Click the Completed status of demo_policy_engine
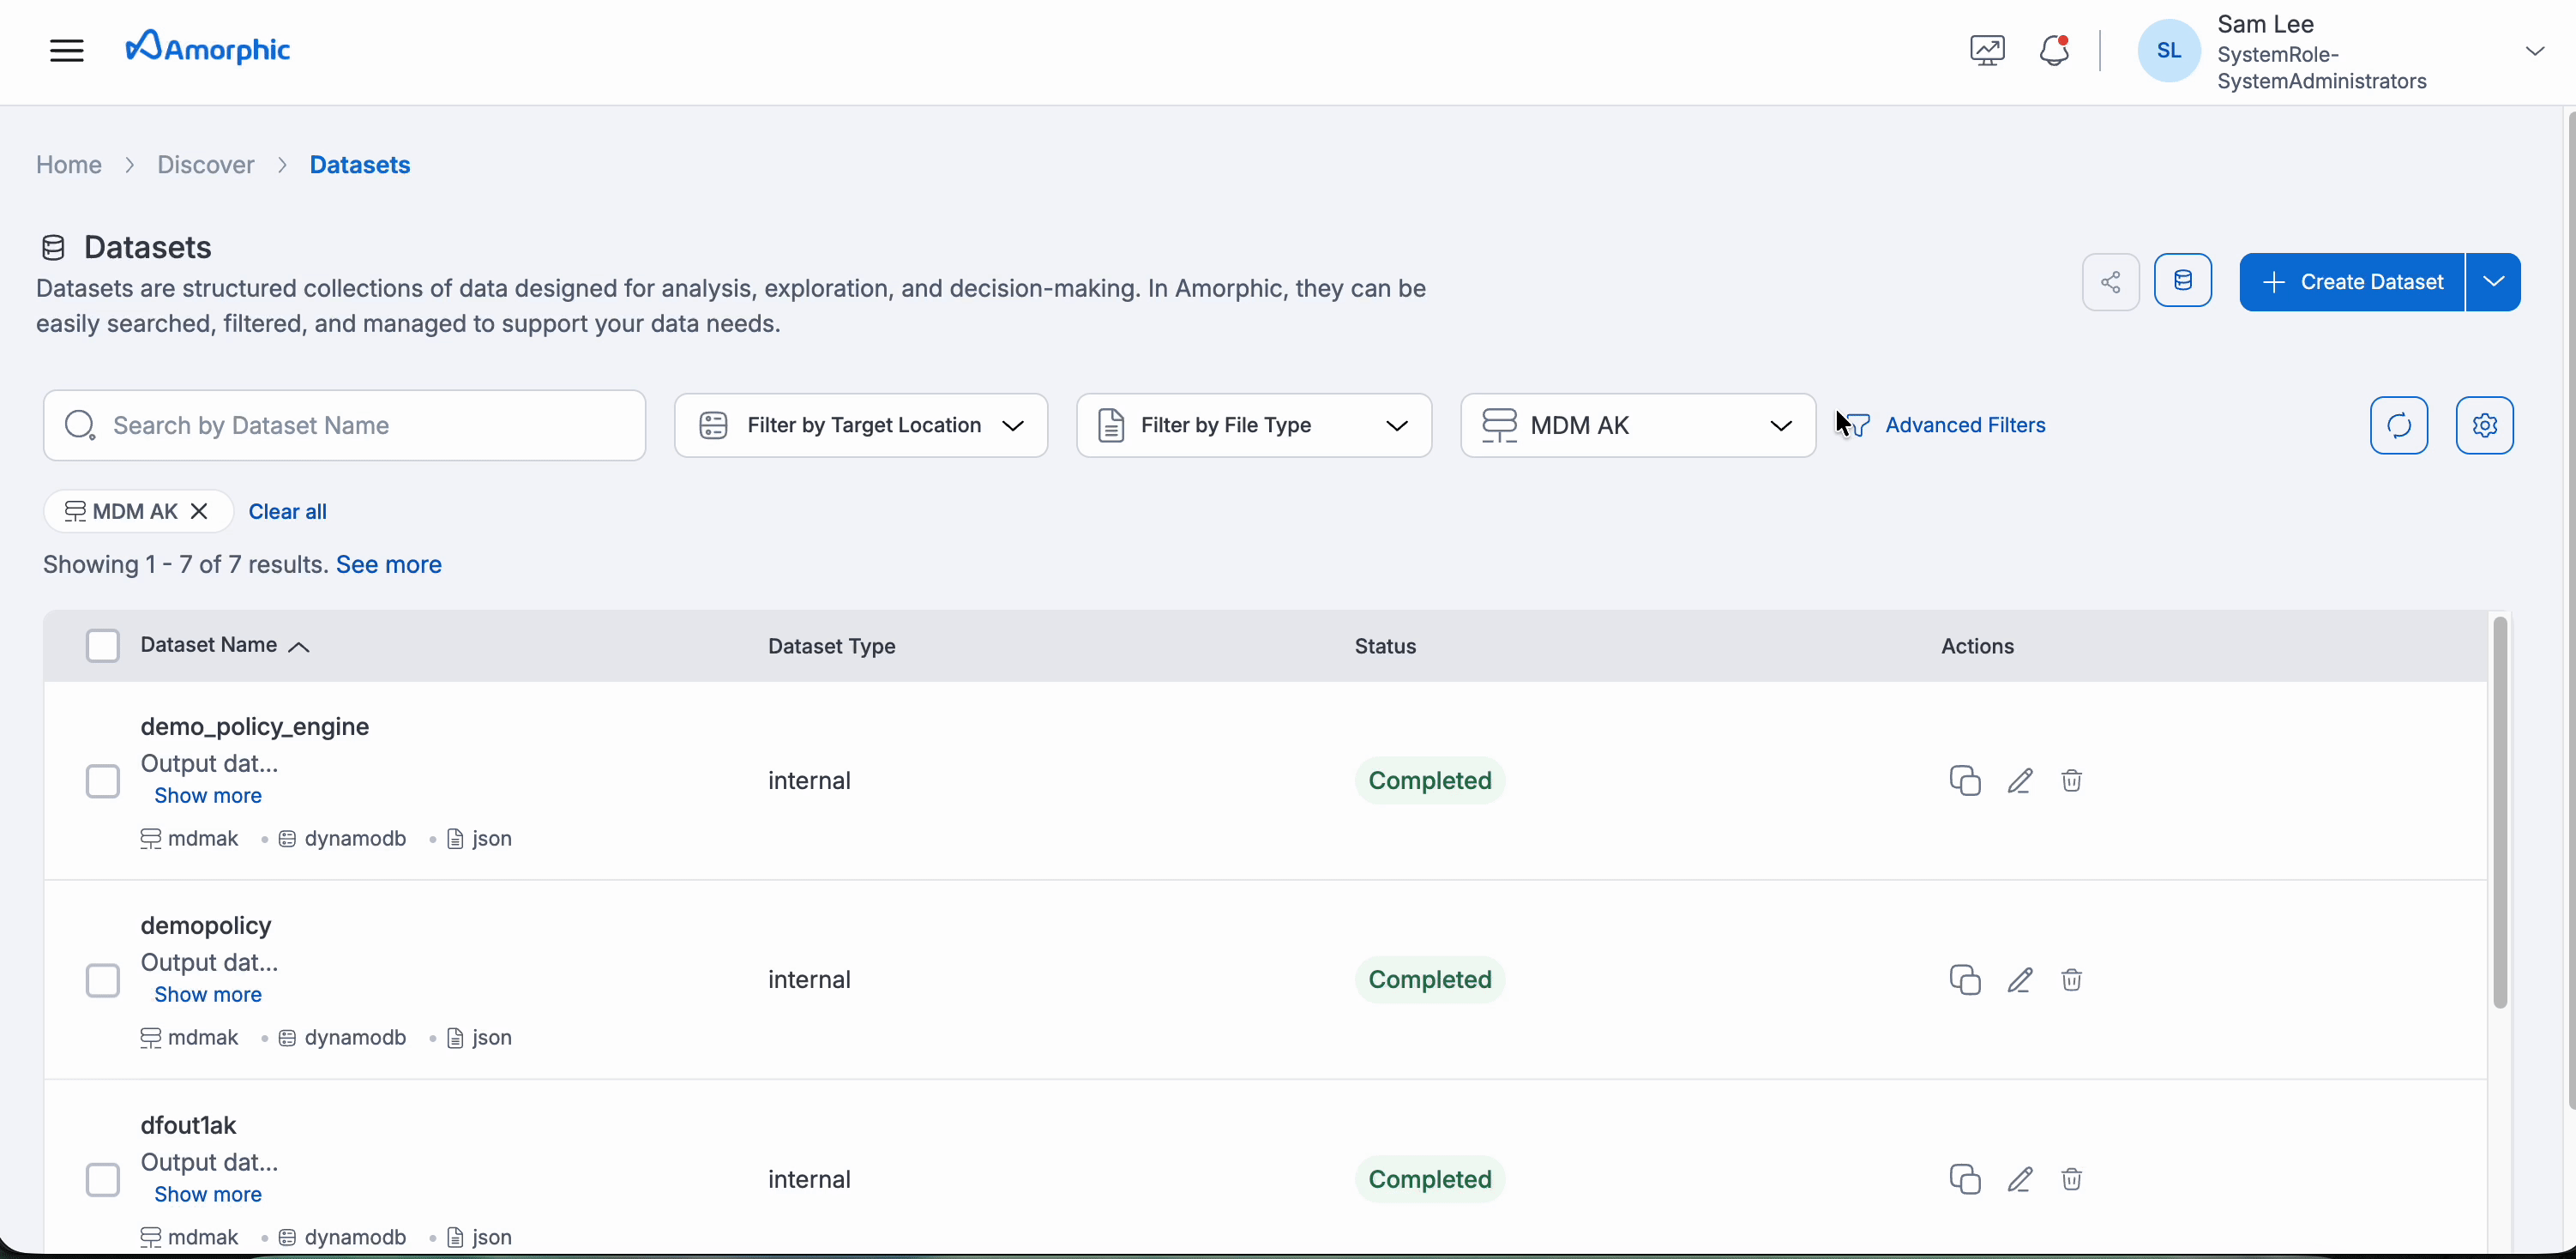2576x1259 pixels. tap(1430, 781)
